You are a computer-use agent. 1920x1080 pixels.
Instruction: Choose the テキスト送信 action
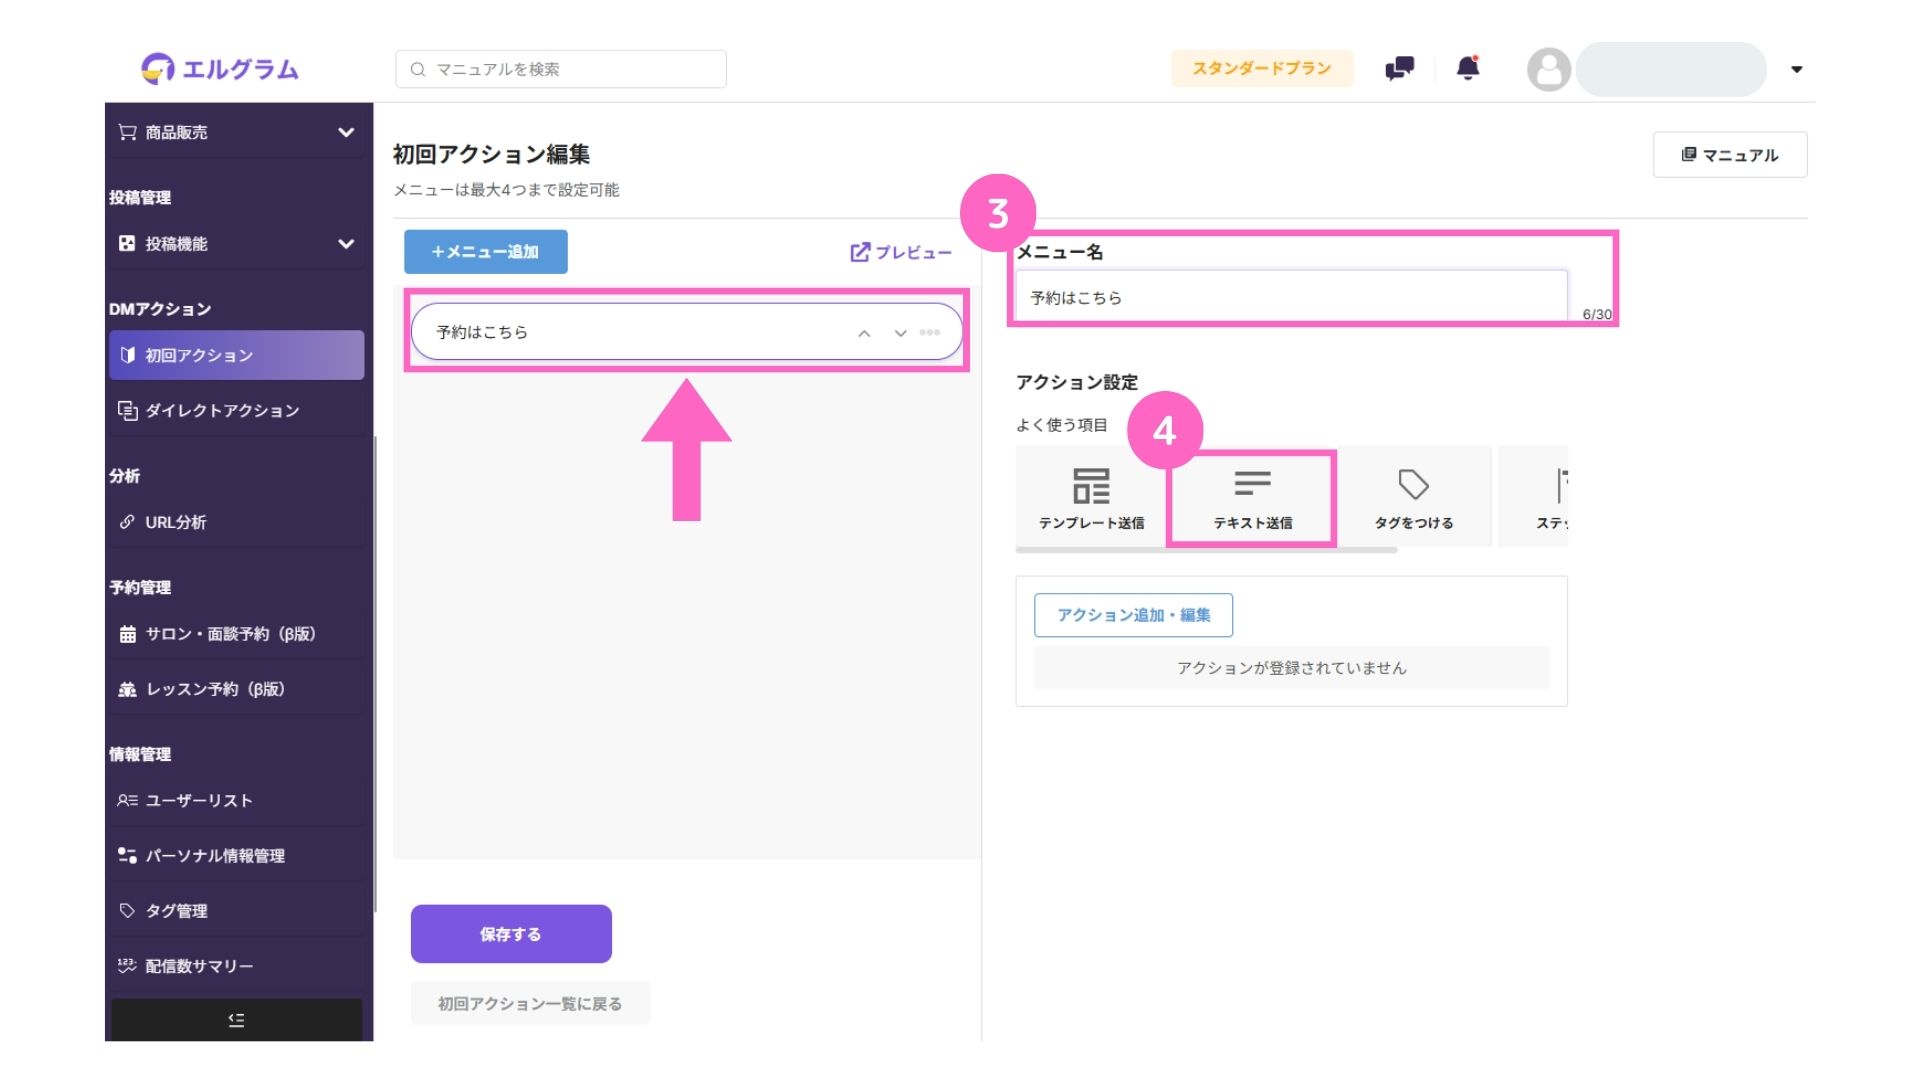click(x=1252, y=496)
